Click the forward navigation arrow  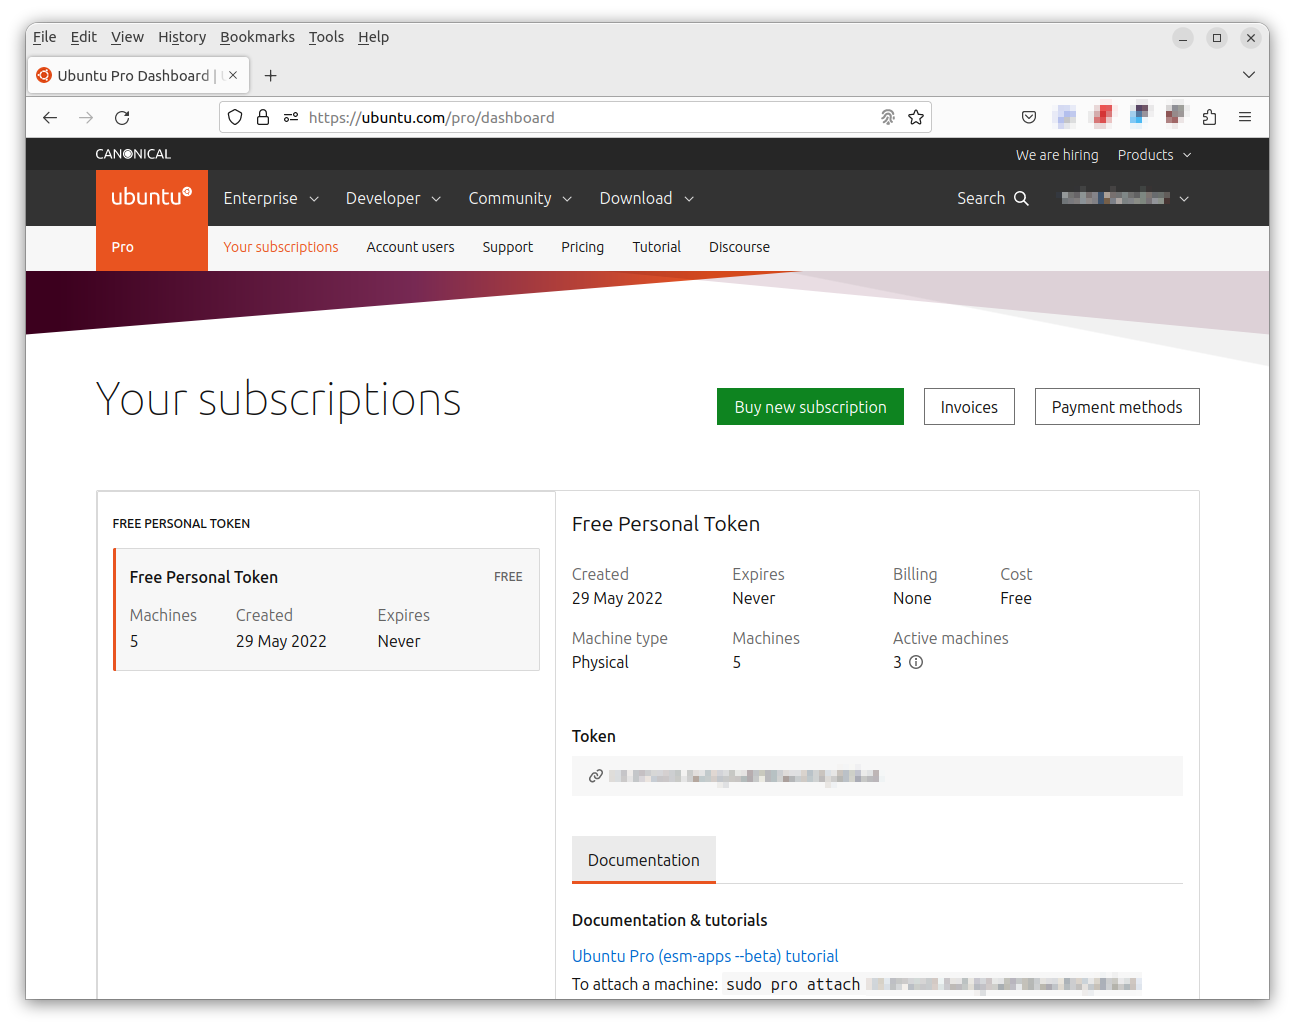86,117
